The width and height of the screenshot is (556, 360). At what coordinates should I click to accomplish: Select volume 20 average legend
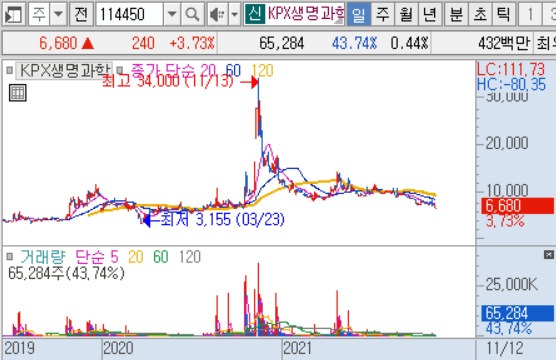(135, 256)
